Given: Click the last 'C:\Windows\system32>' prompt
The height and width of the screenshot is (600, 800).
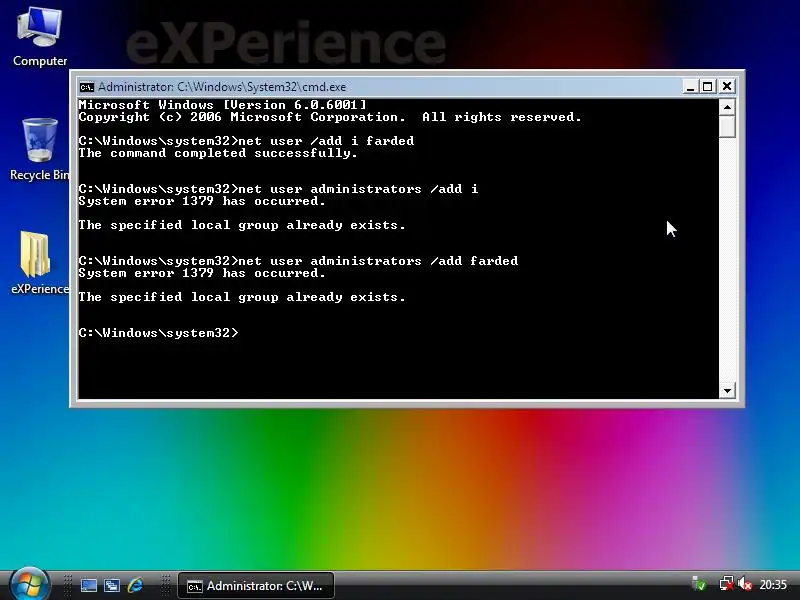Looking at the screenshot, I should point(158,333).
